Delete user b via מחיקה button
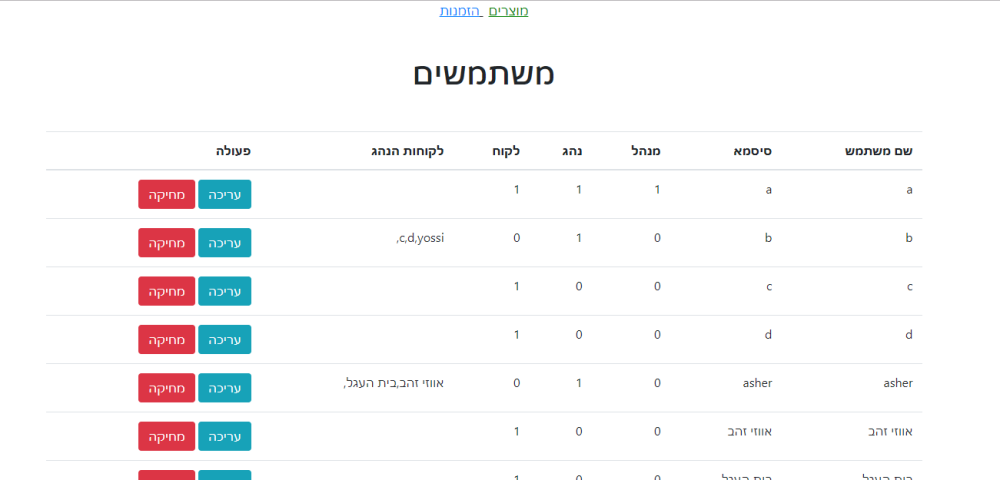The image size is (1000, 480). click(166, 243)
